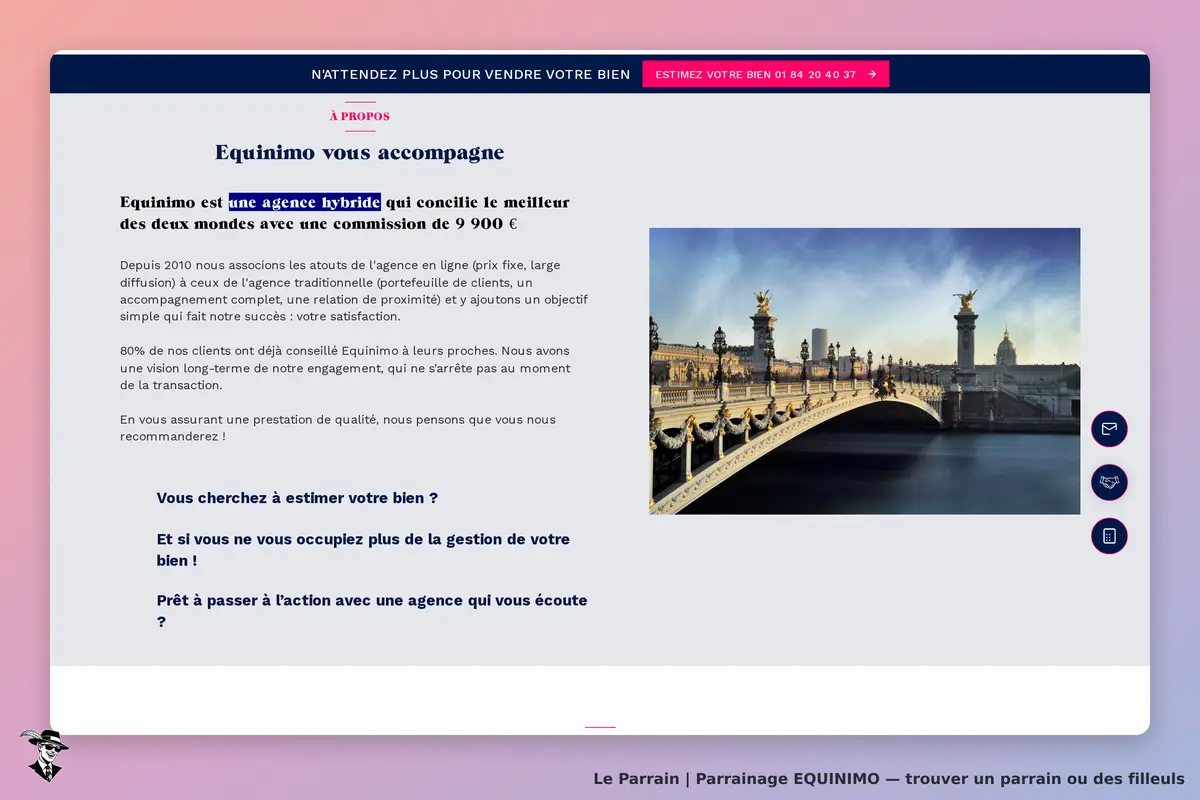This screenshot has height=800, width=1200.
Task: Click the 'commission de 9 900 €' text
Action: point(425,224)
